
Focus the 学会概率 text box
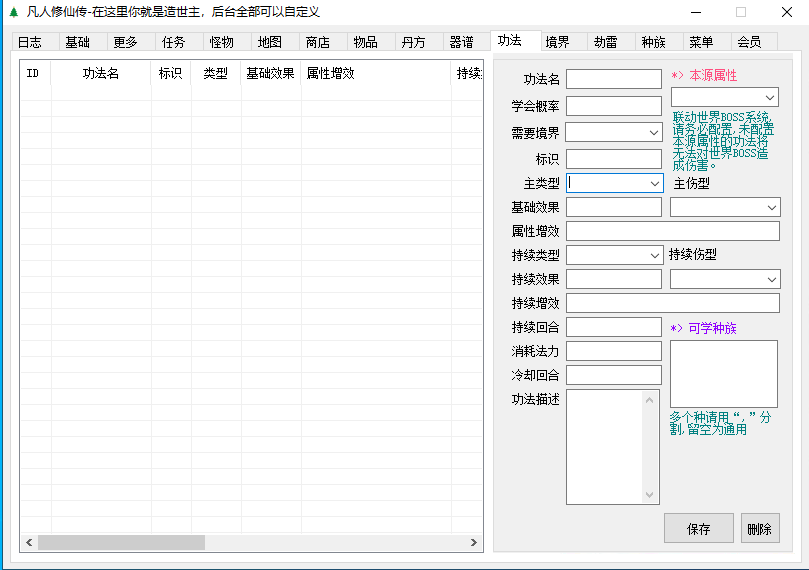614,106
